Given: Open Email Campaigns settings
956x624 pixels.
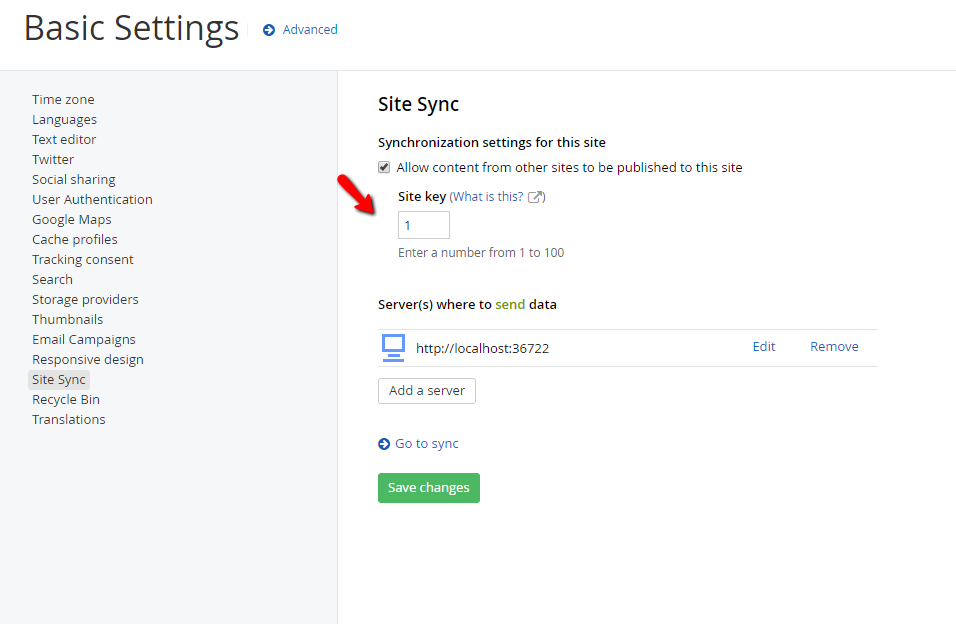Looking at the screenshot, I should (84, 340).
